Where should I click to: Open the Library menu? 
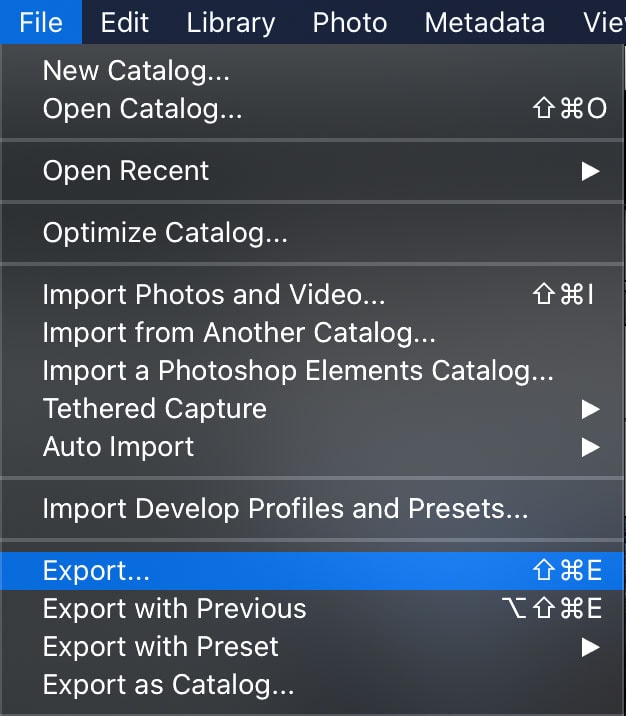(x=231, y=22)
